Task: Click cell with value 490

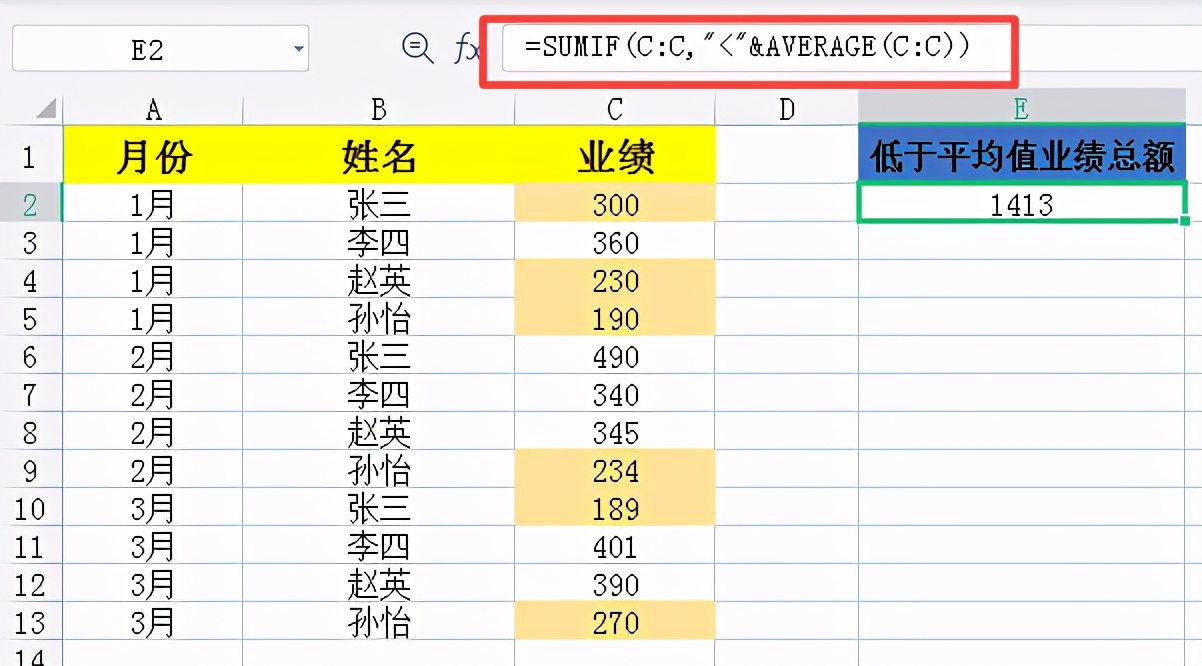Action: click(615, 356)
